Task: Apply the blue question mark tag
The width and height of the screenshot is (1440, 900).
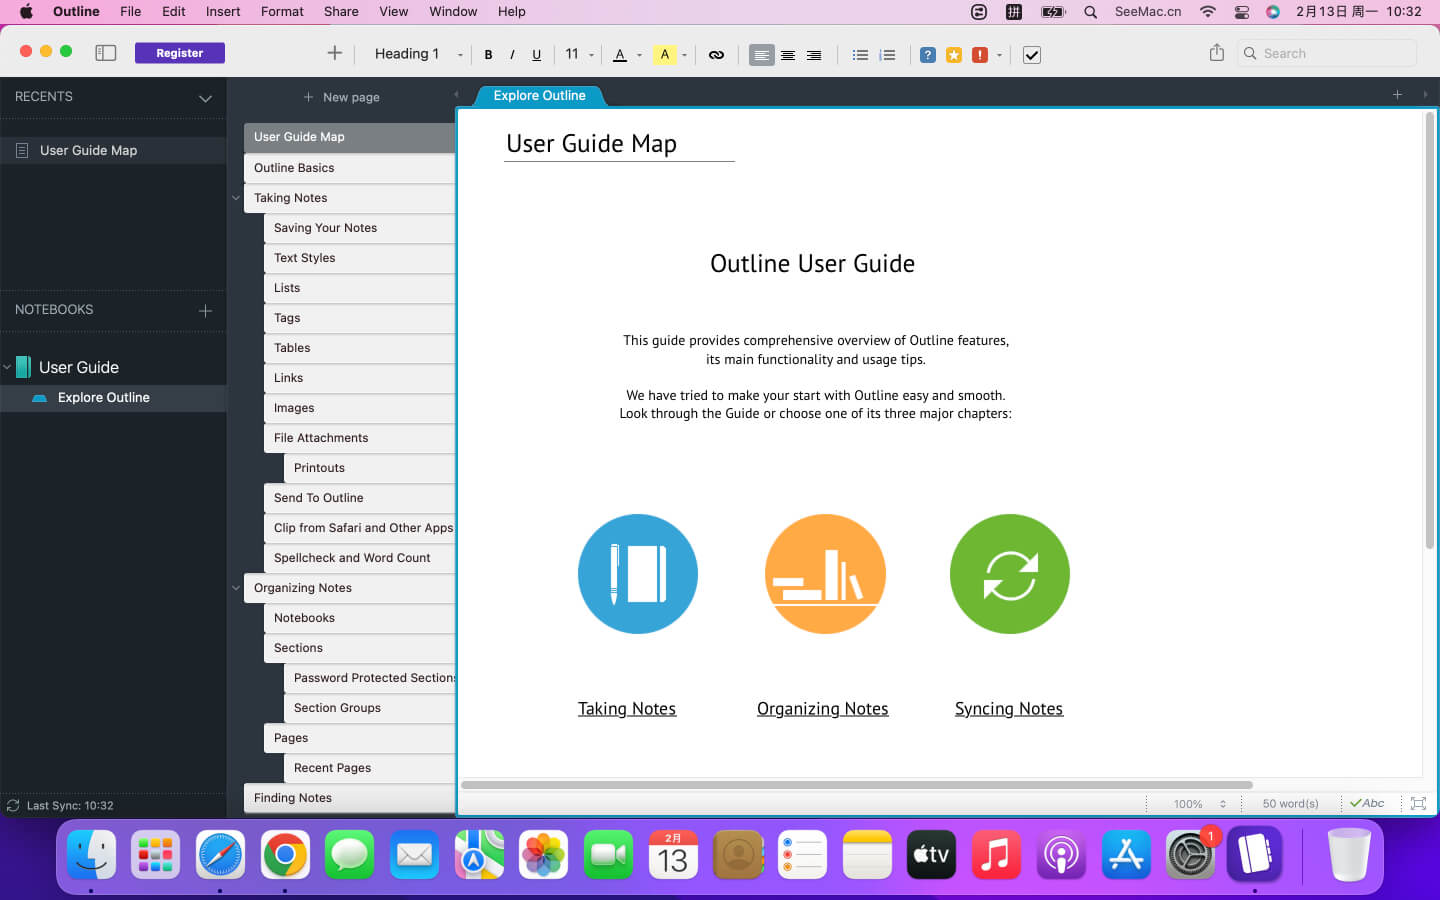Action: pyautogui.click(x=928, y=55)
